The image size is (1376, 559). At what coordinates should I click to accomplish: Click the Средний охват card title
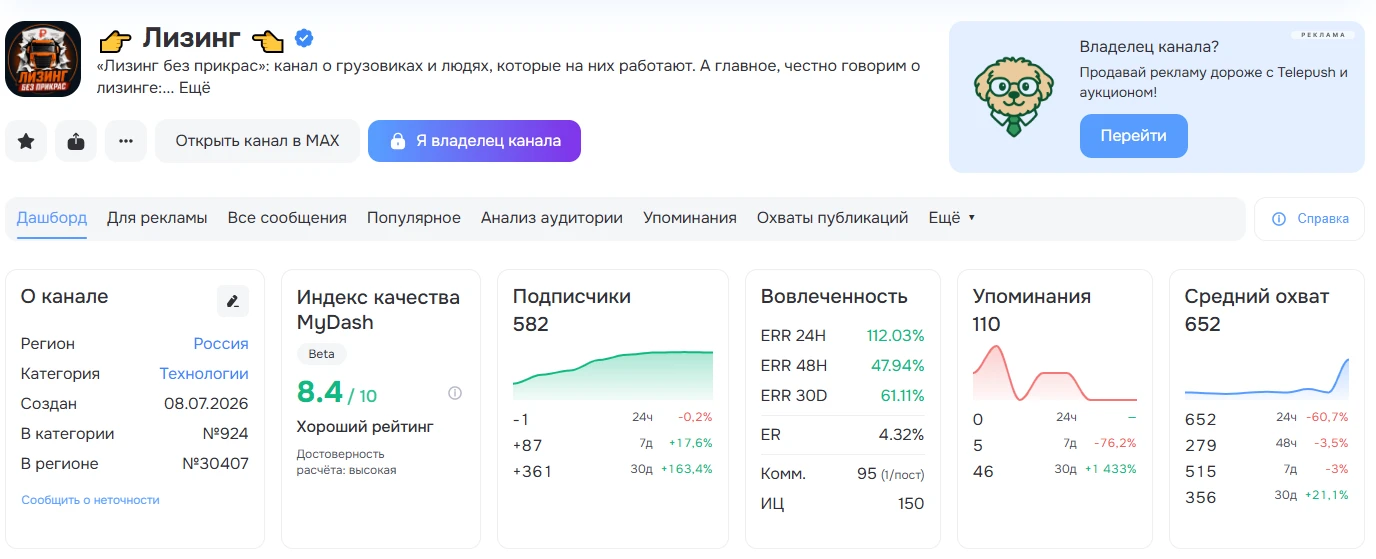point(1257,296)
